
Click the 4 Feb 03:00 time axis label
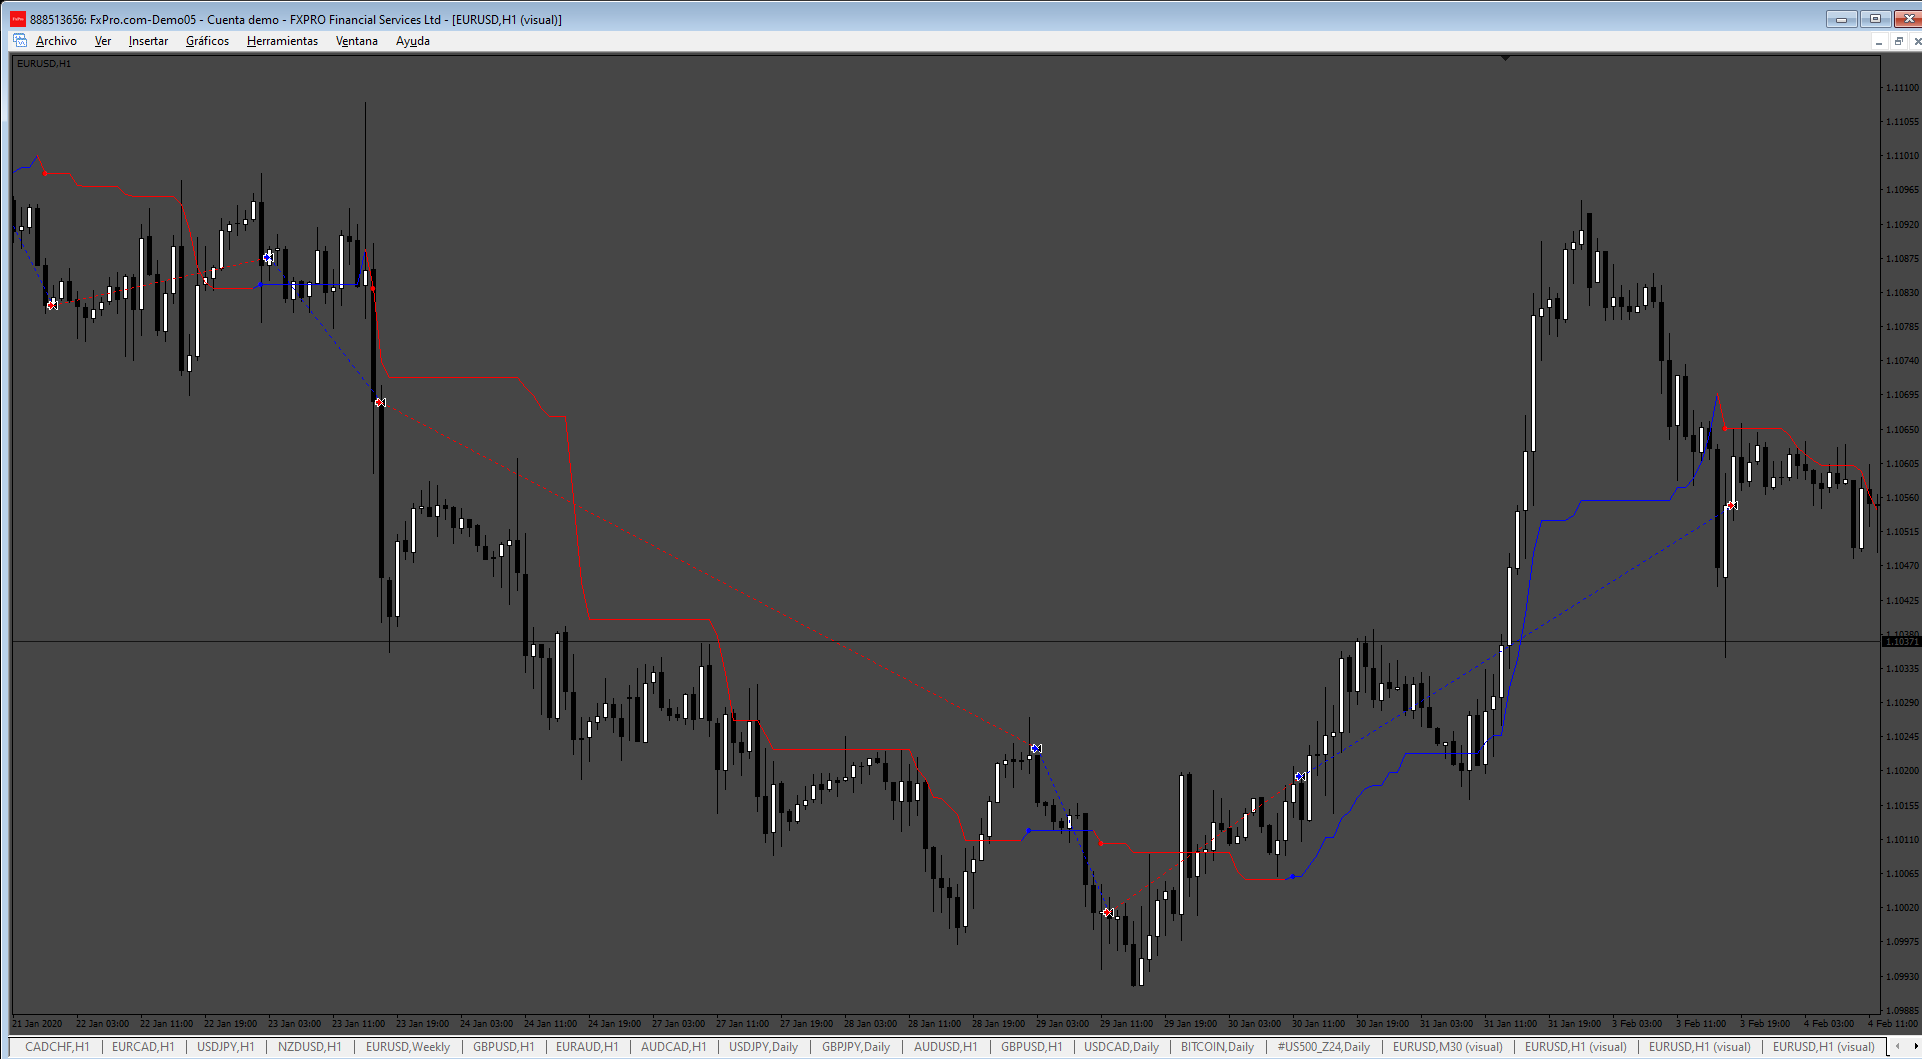(x=1829, y=1023)
